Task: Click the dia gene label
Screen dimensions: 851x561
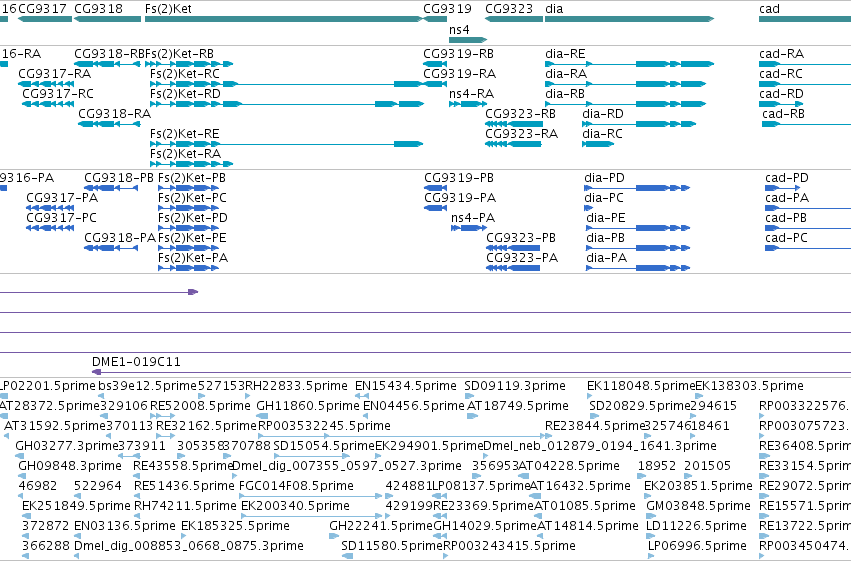Action: point(554,9)
